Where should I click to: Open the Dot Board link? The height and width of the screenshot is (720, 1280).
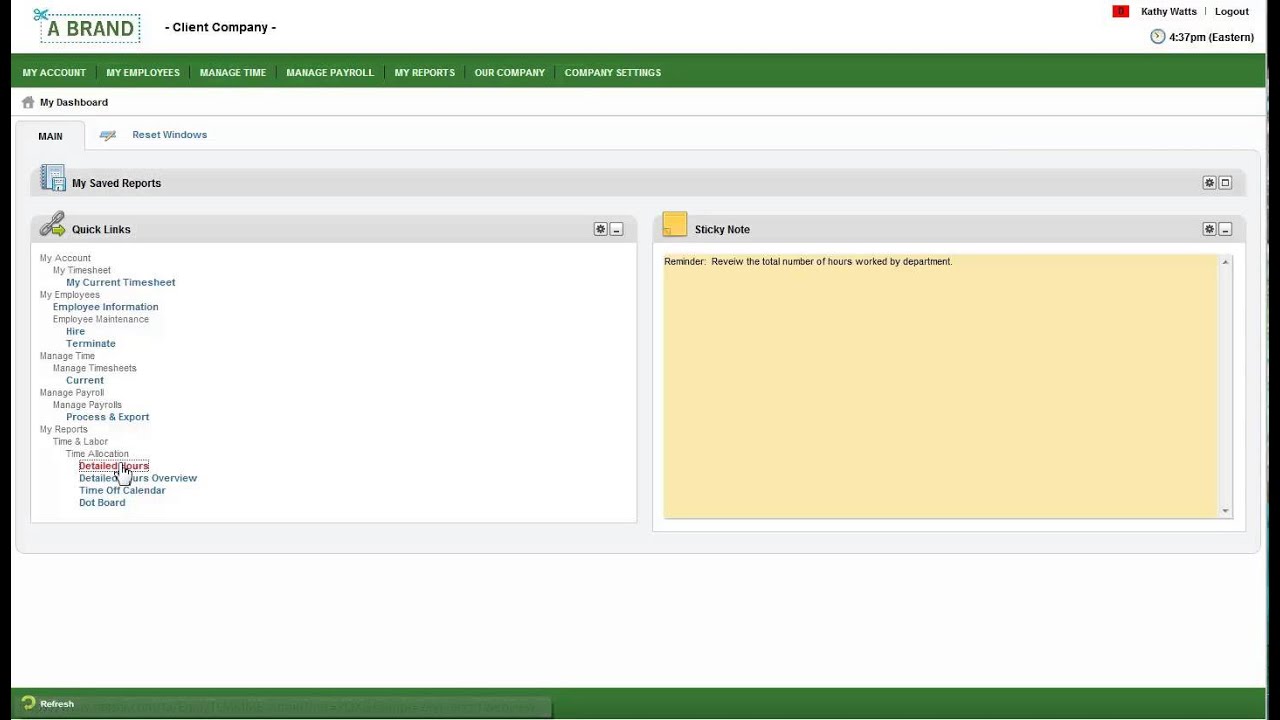click(x=102, y=503)
